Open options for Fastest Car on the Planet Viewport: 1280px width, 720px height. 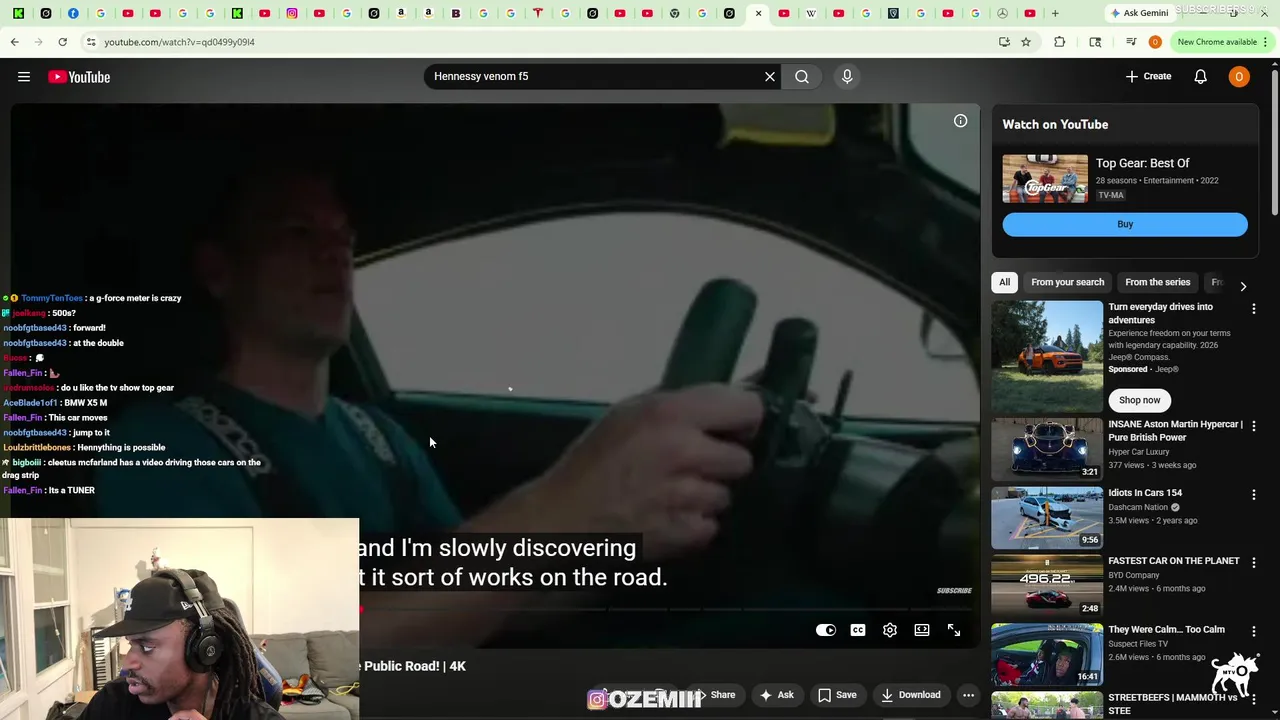1254,562
